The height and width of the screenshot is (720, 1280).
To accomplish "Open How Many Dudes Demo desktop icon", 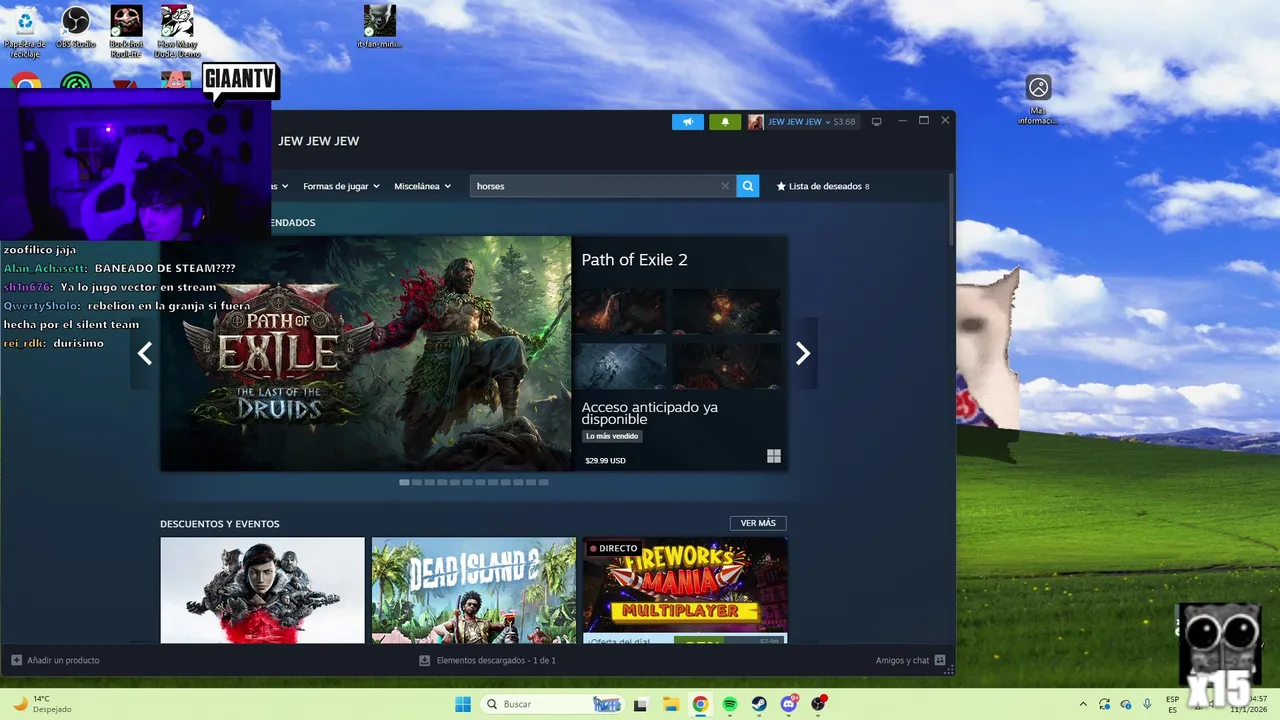I will [177, 32].
